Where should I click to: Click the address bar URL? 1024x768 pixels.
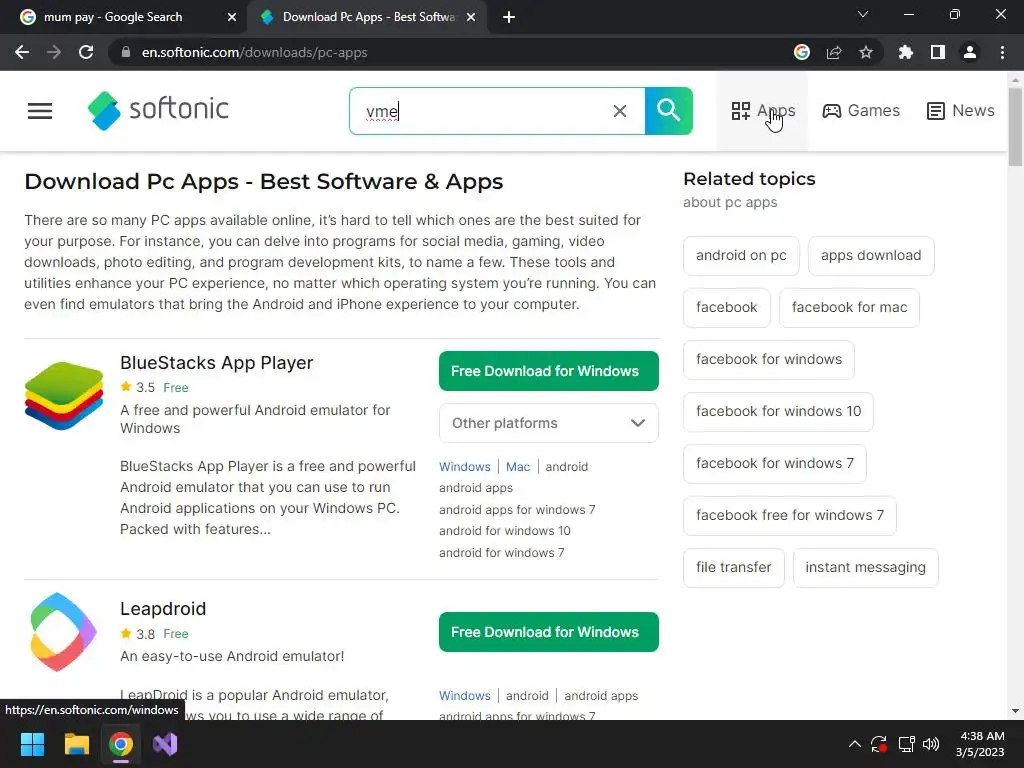coord(254,52)
